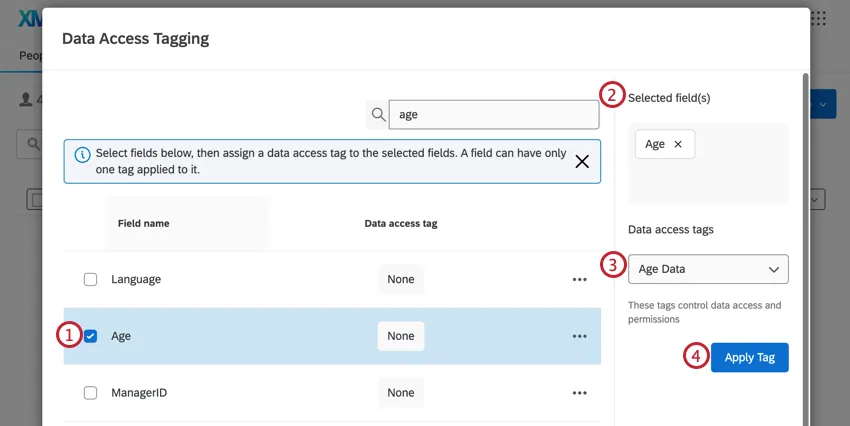850x426 pixels.
Task: Open the ManagerID row options menu
Action: tap(579, 393)
